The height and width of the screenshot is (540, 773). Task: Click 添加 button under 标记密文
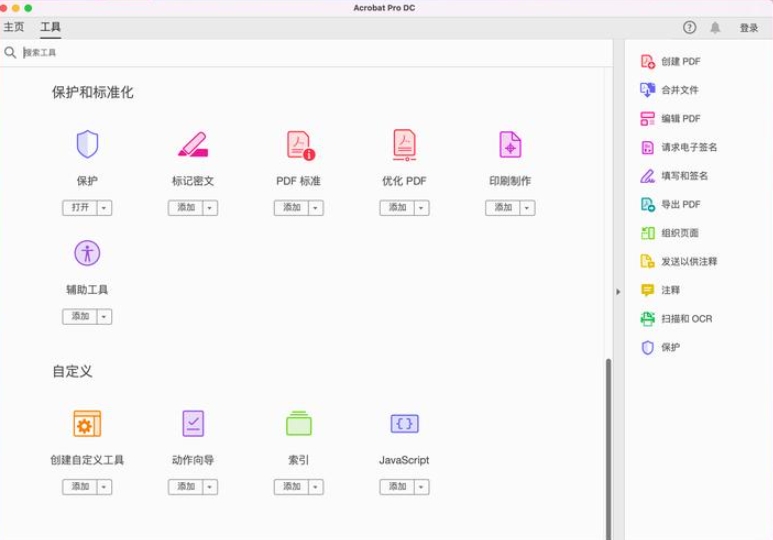coord(186,208)
